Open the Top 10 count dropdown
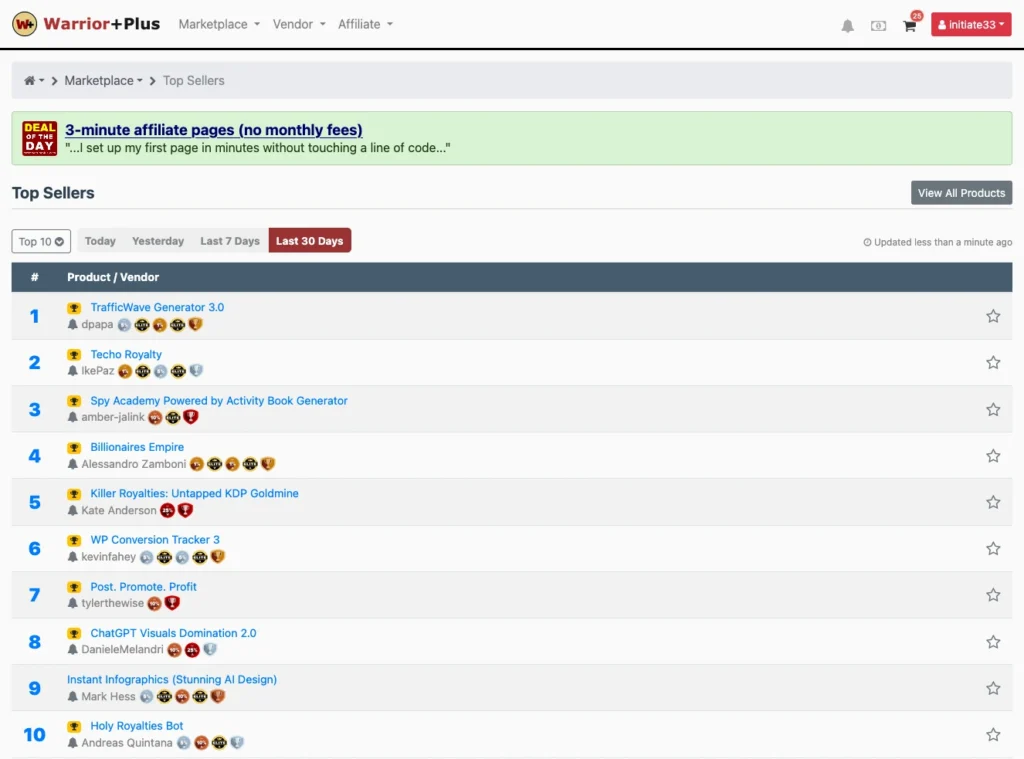The height and width of the screenshot is (759, 1024). [41, 242]
